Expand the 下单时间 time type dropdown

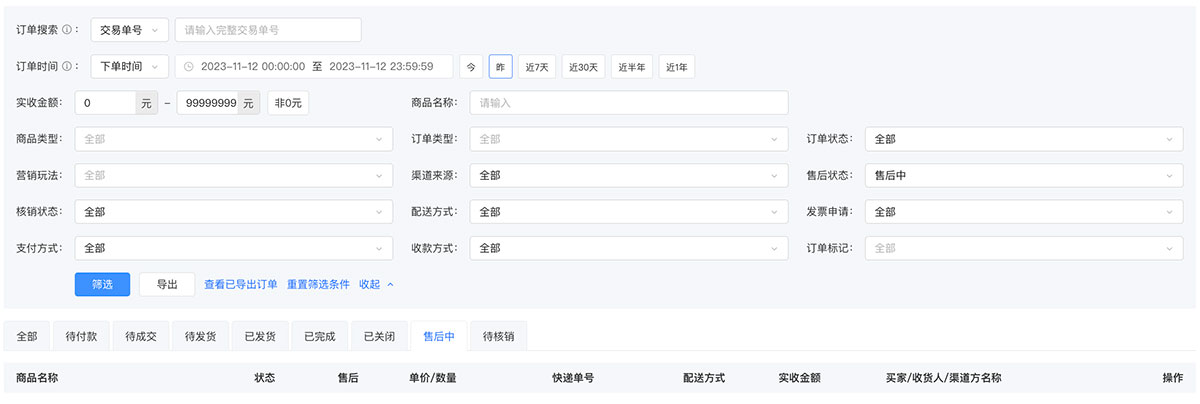coord(129,67)
